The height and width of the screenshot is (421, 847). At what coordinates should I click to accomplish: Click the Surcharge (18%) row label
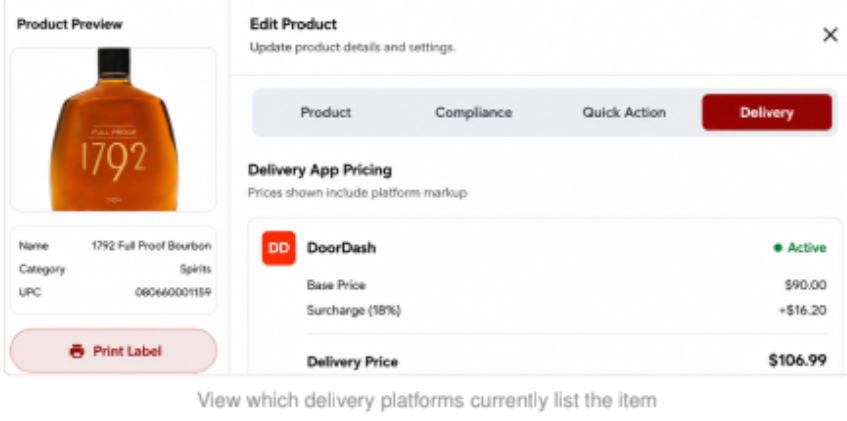point(354,311)
